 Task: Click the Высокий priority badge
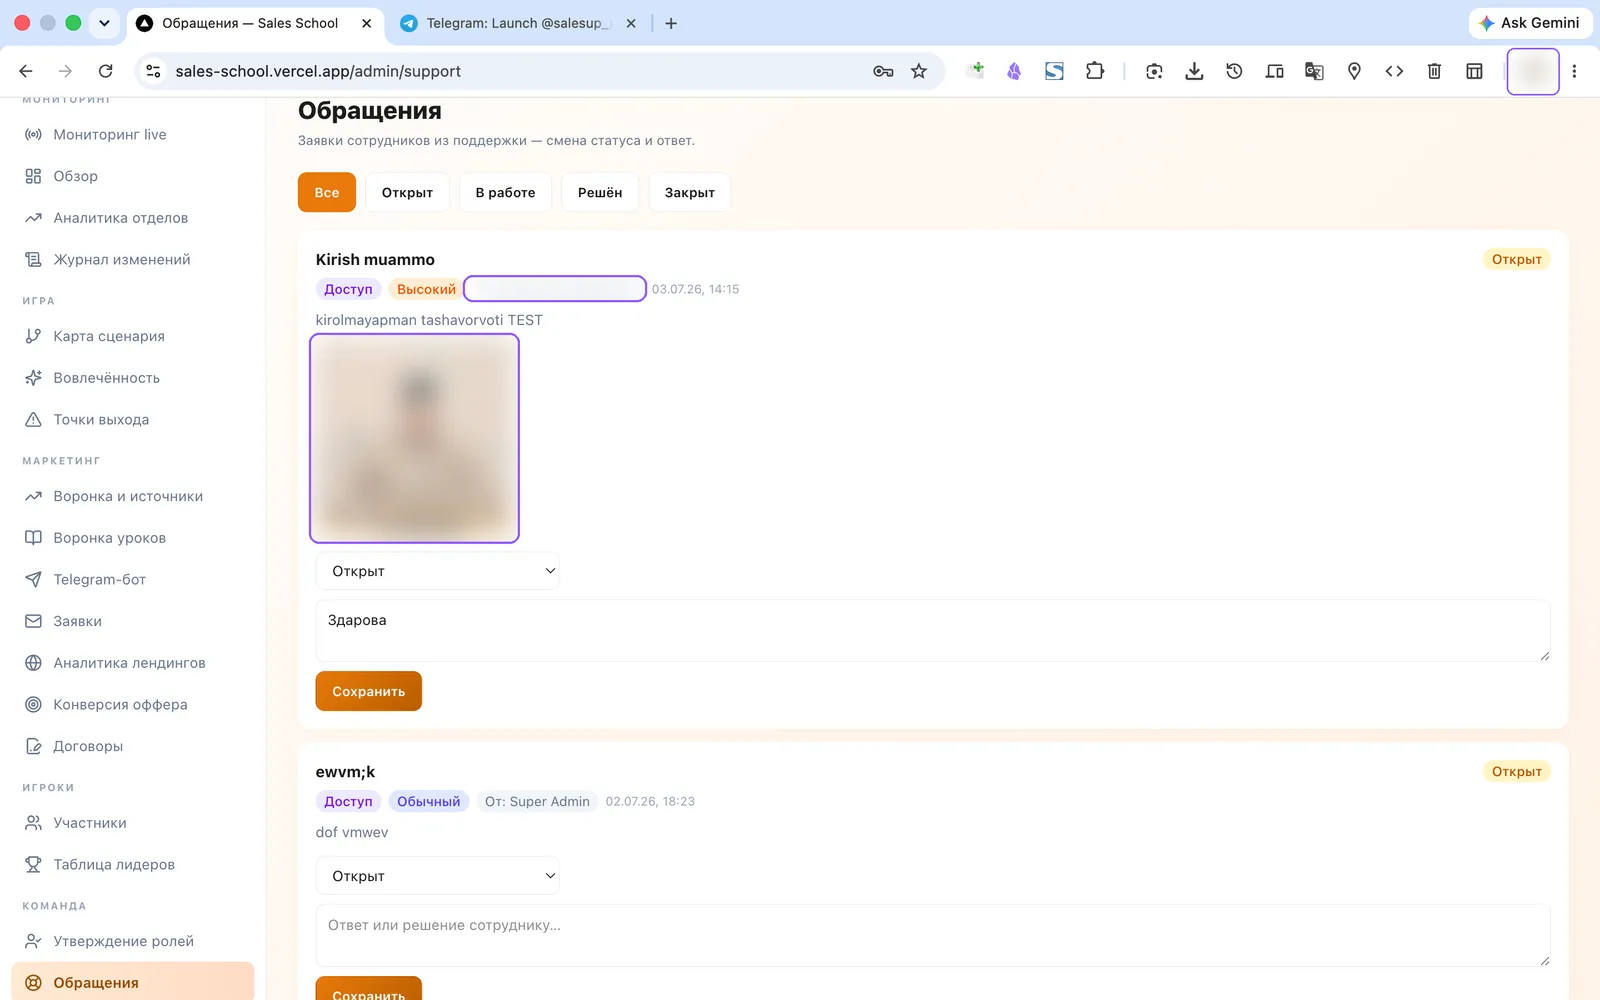(x=426, y=289)
